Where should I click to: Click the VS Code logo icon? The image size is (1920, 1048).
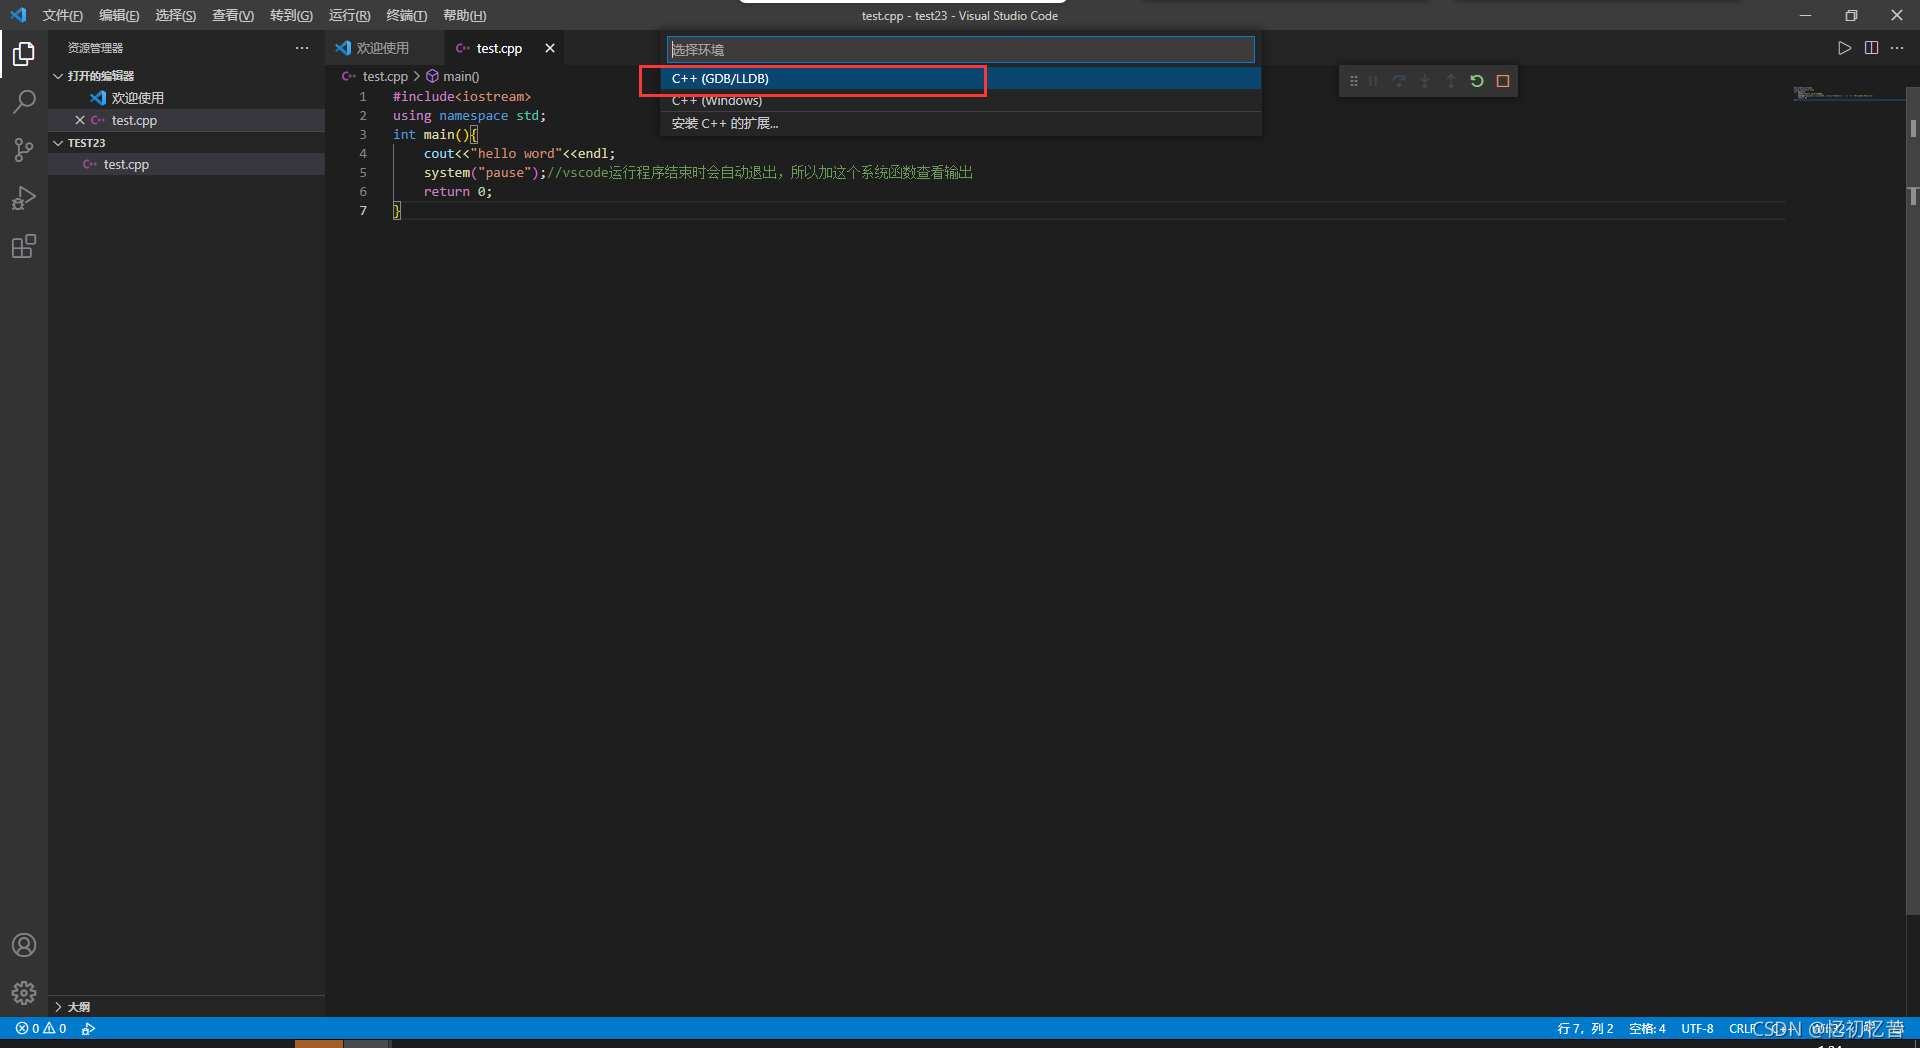pyautogui.click(x=18, y=15)
